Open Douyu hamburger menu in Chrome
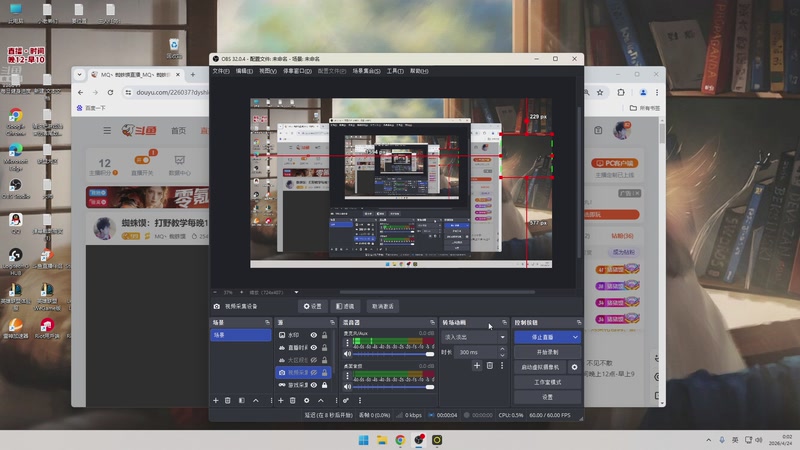The width and height of the screenshot is (800, 450). (107, 131)
